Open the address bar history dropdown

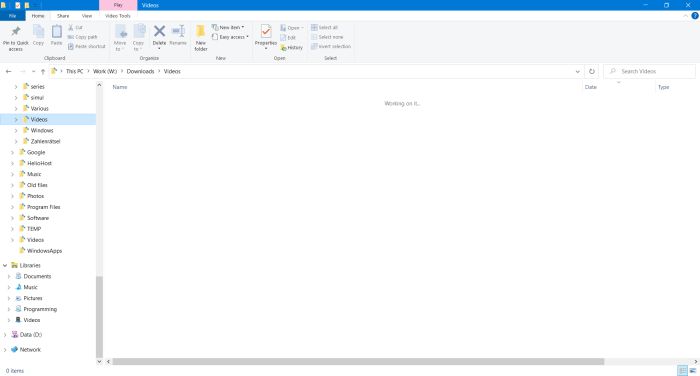[x=577, y=71]
